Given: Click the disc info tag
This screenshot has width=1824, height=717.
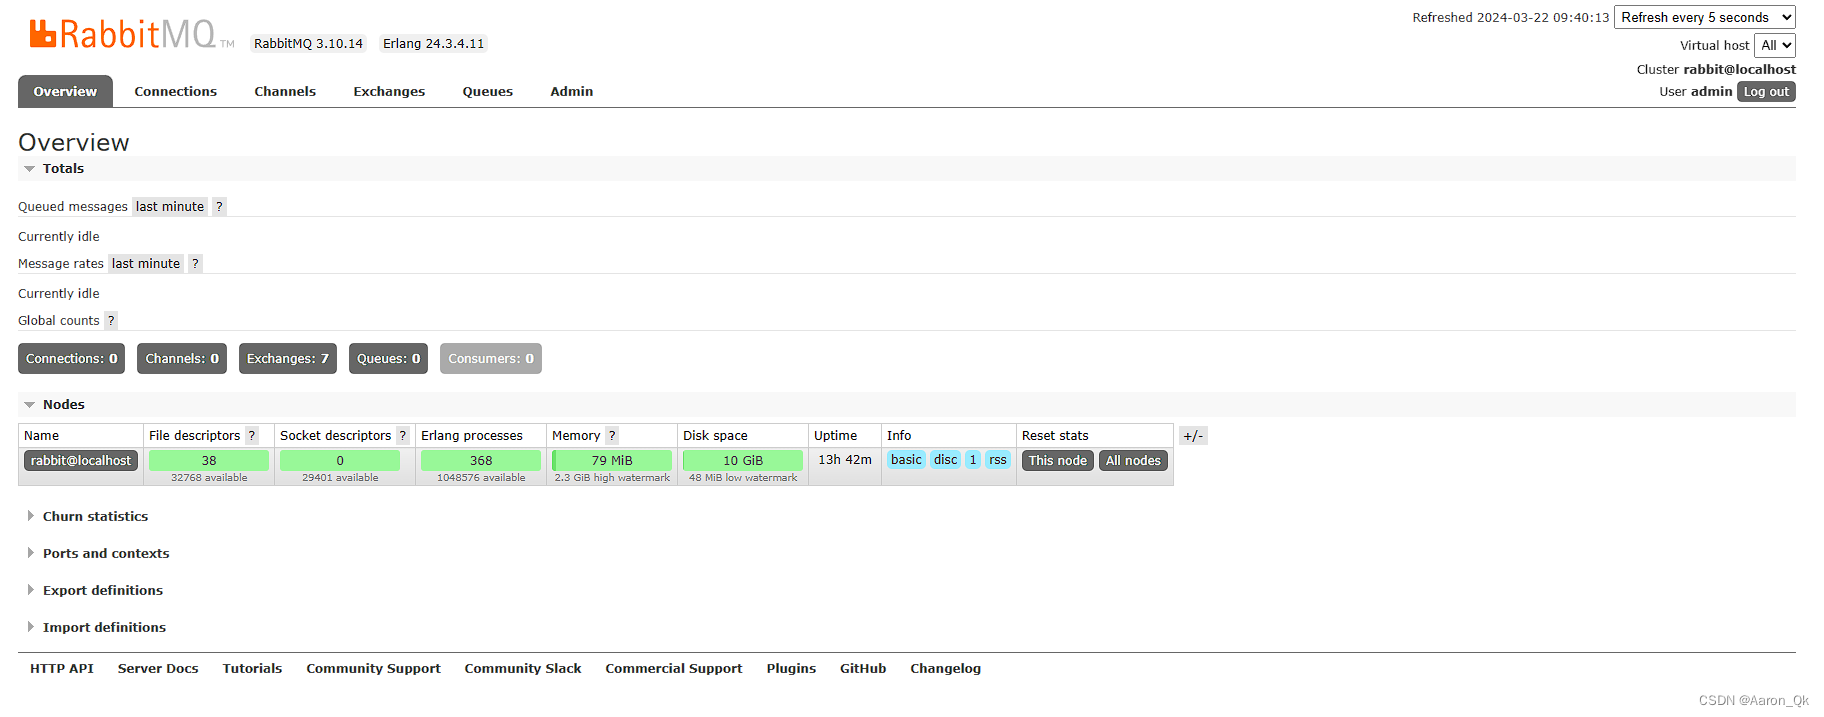Looking at the screenshot, I should tap(946, 460).
